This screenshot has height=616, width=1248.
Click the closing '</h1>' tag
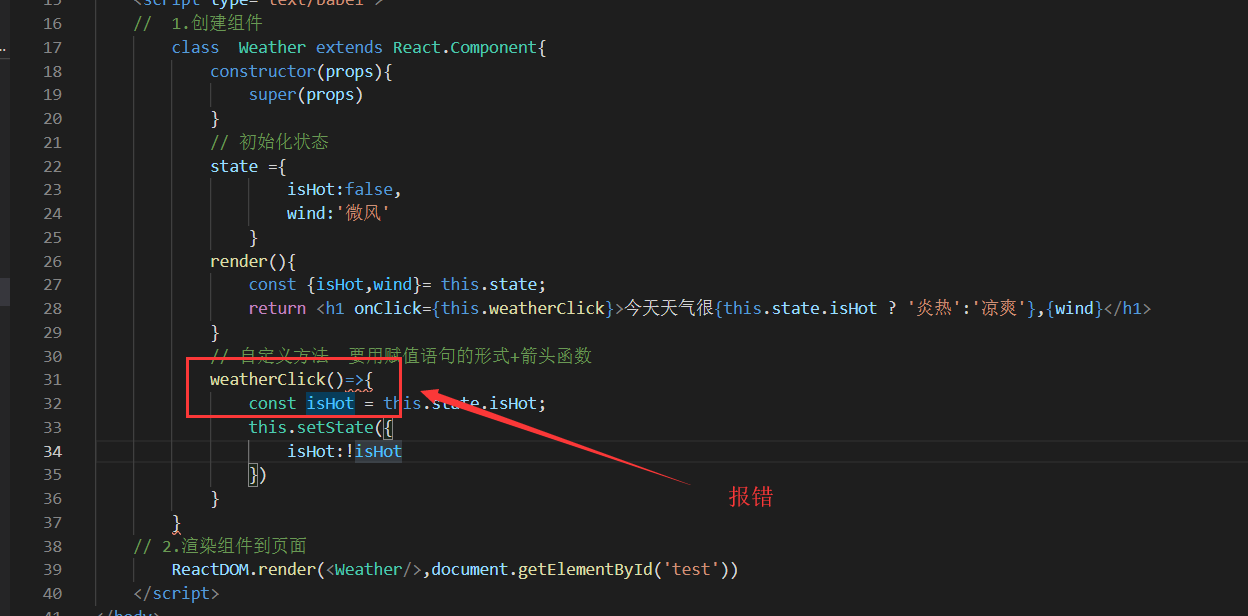pos(1127,308)
